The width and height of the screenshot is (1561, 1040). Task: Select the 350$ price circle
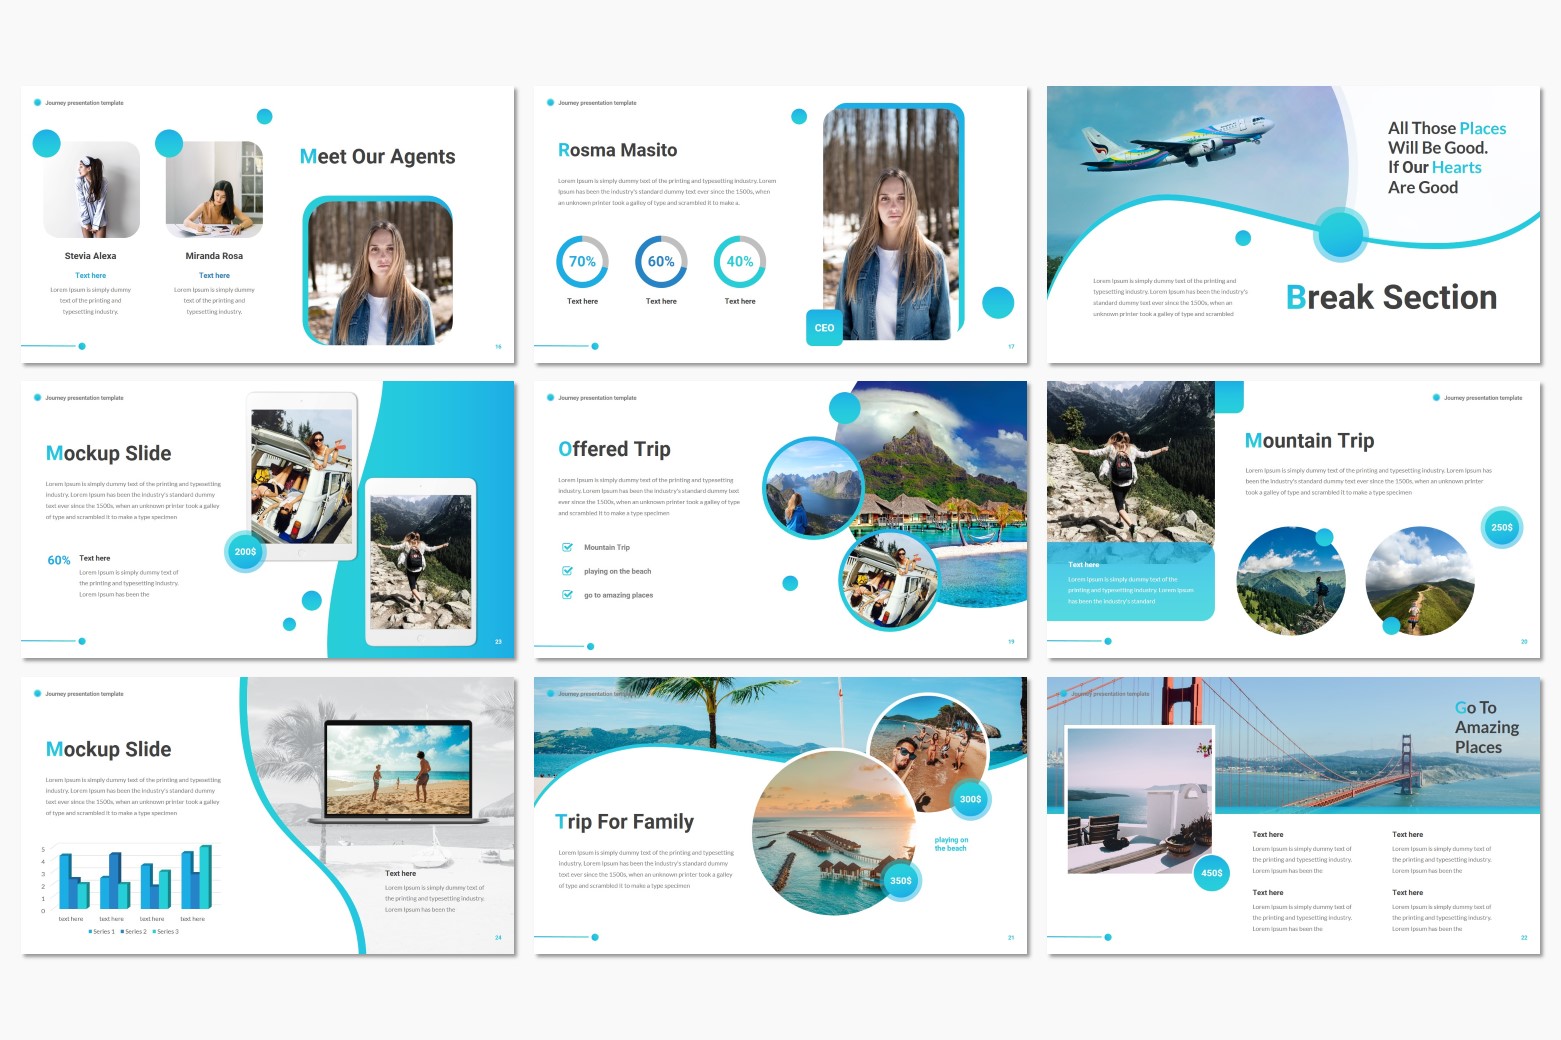tap(901, 881)
